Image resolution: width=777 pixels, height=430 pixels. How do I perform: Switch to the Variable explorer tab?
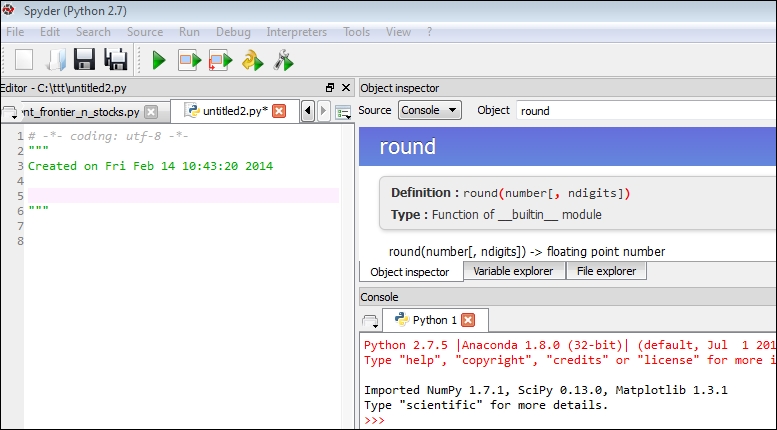(x=513, y=271)
